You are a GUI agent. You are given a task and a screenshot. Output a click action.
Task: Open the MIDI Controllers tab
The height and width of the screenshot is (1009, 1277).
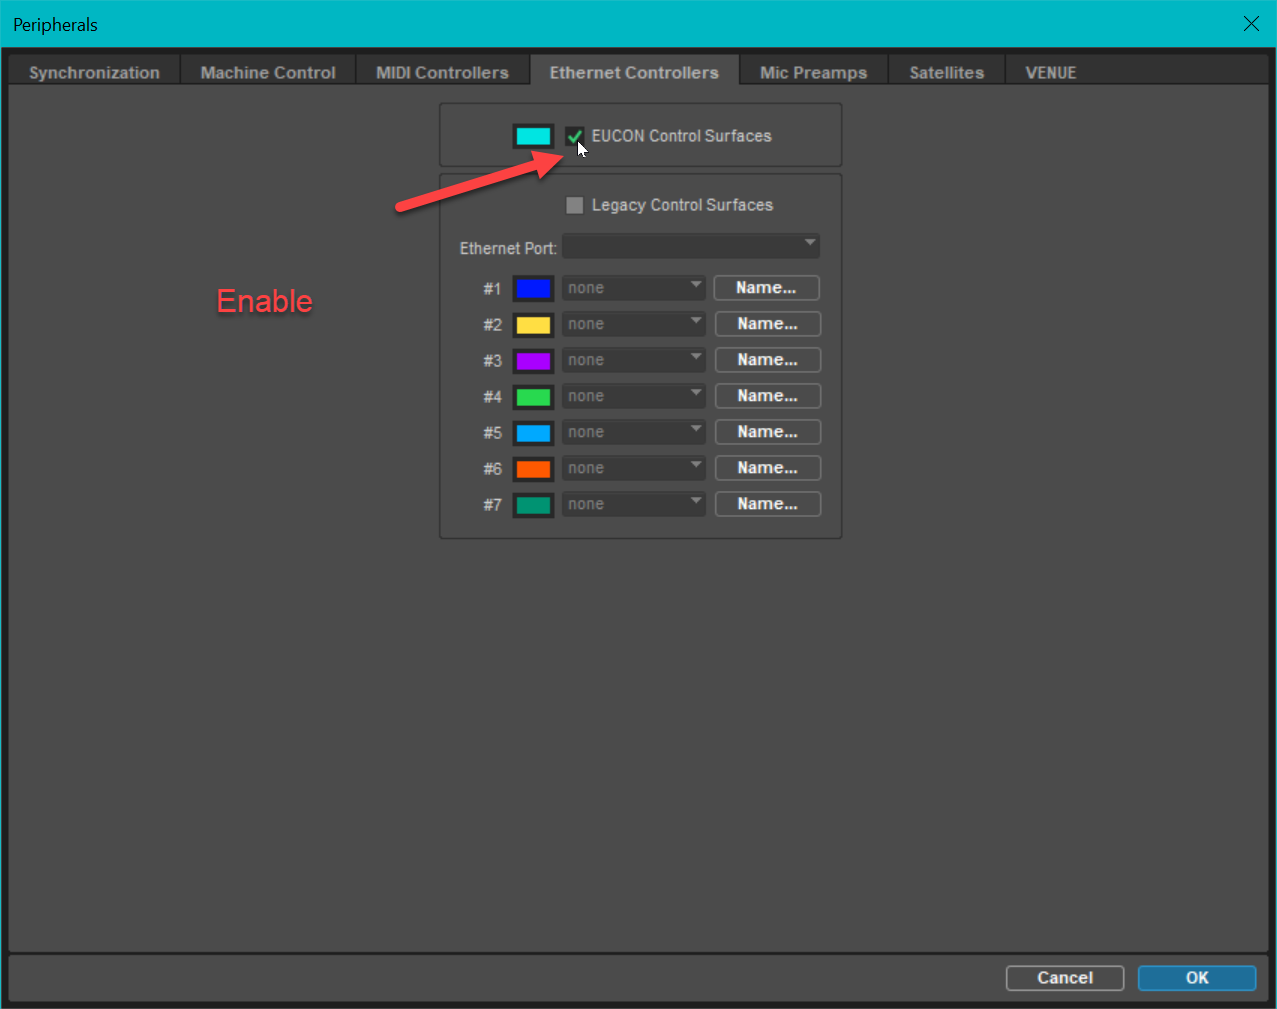(x=442, y=72)
